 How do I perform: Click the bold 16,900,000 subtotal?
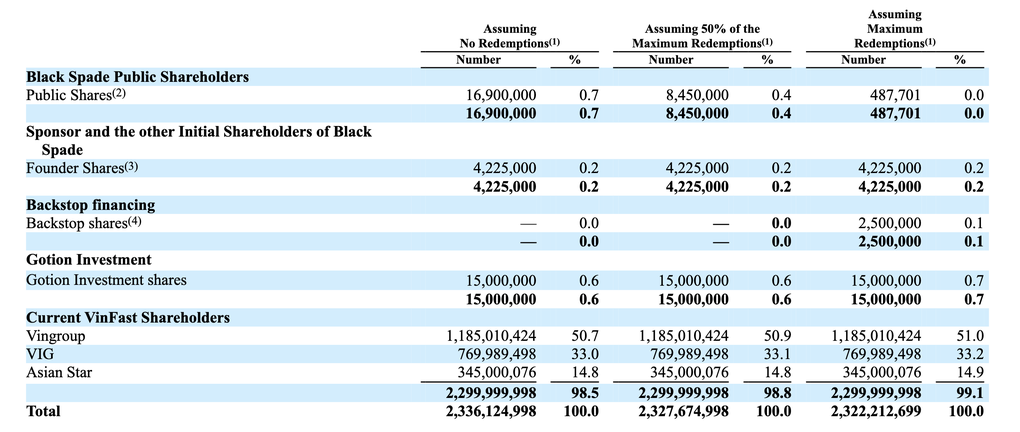502,114
